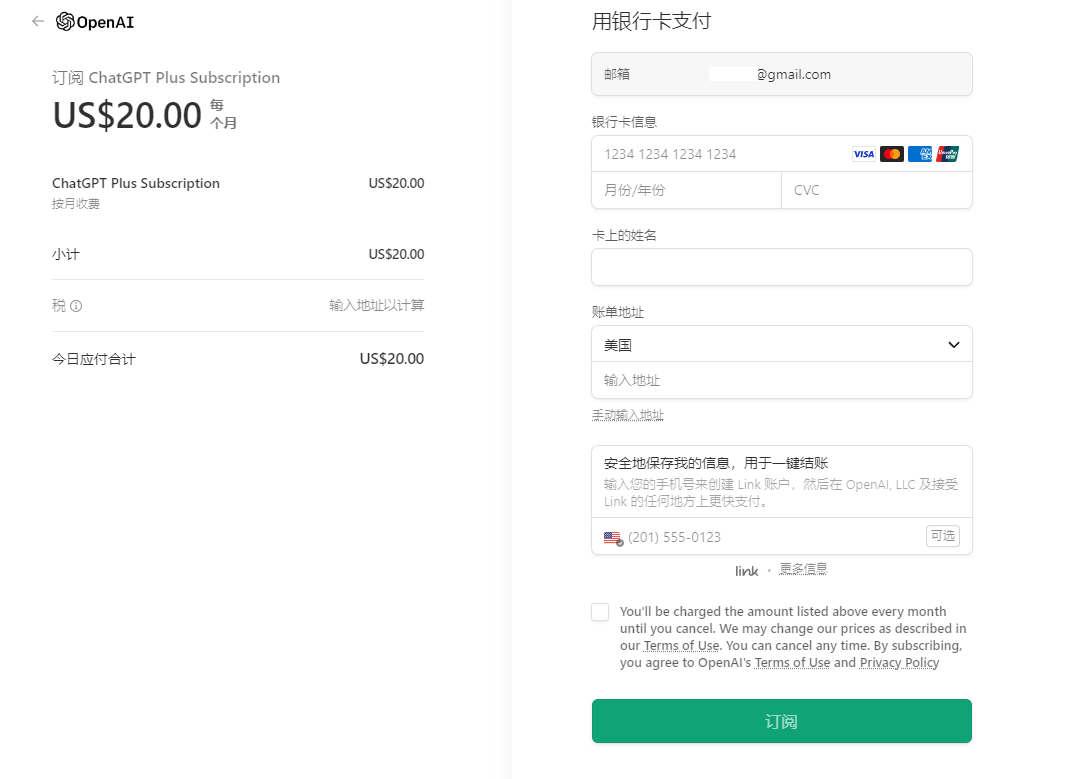Click the Mastercard icon
The height and width of the screenshot is (779, 1084).
891,154
